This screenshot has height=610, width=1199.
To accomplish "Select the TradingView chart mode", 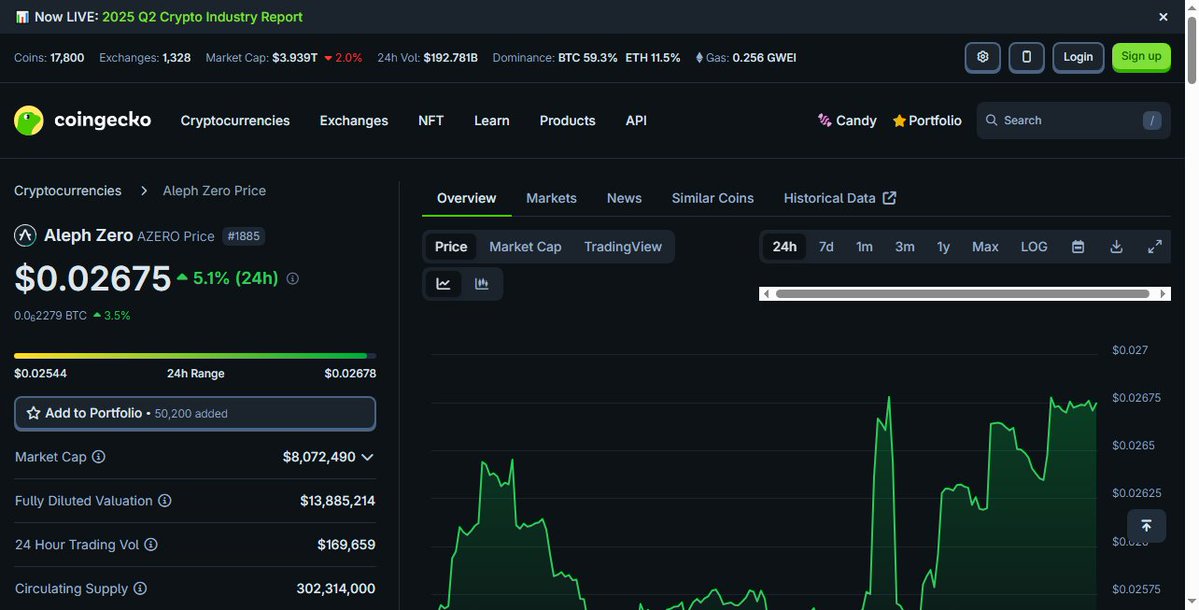I will (x=622, y=247).
